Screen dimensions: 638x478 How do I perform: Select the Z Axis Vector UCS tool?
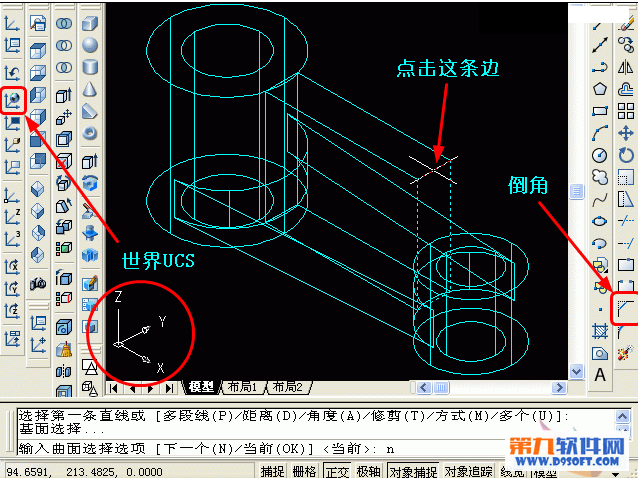(x=12, y=216)
